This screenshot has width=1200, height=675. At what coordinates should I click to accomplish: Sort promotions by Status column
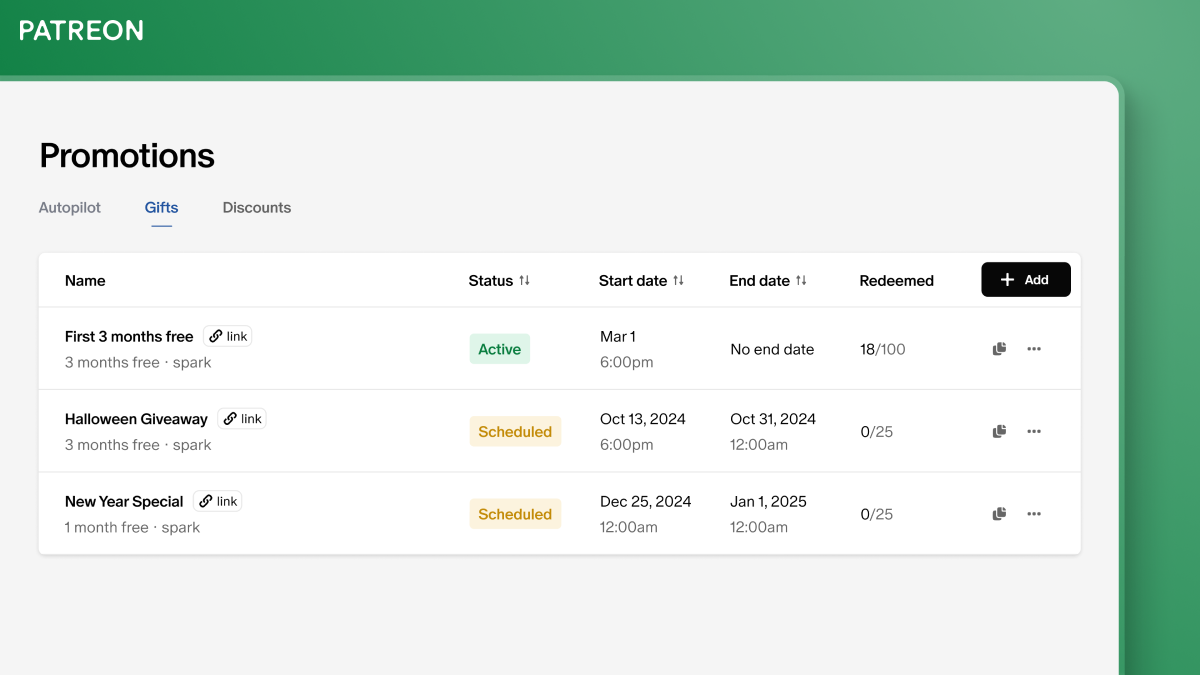499,281
